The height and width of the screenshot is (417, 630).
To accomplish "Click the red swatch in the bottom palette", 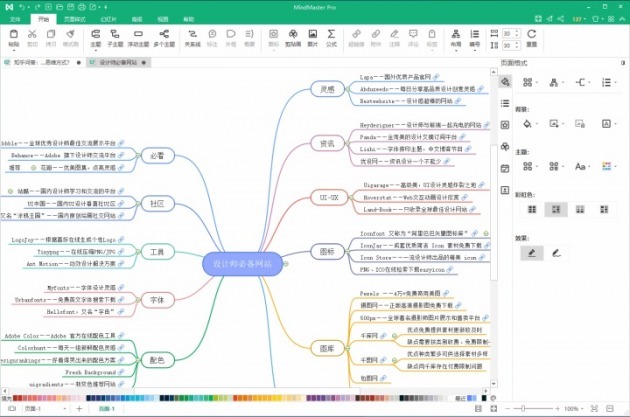I will tap(21, 398).
